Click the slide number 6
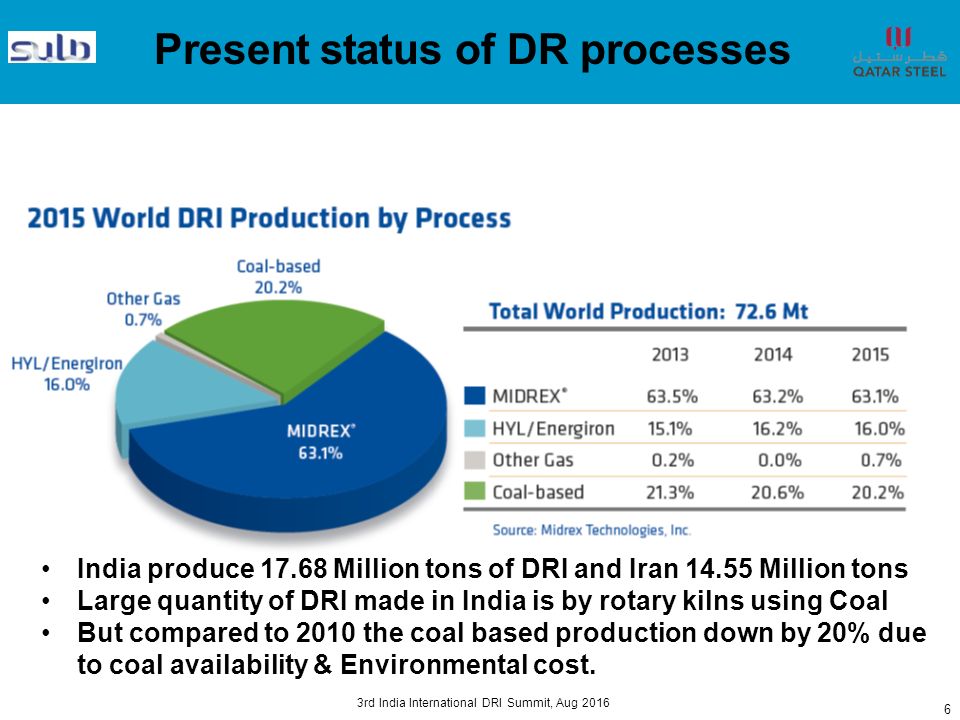960x720 pixels. 947,710
